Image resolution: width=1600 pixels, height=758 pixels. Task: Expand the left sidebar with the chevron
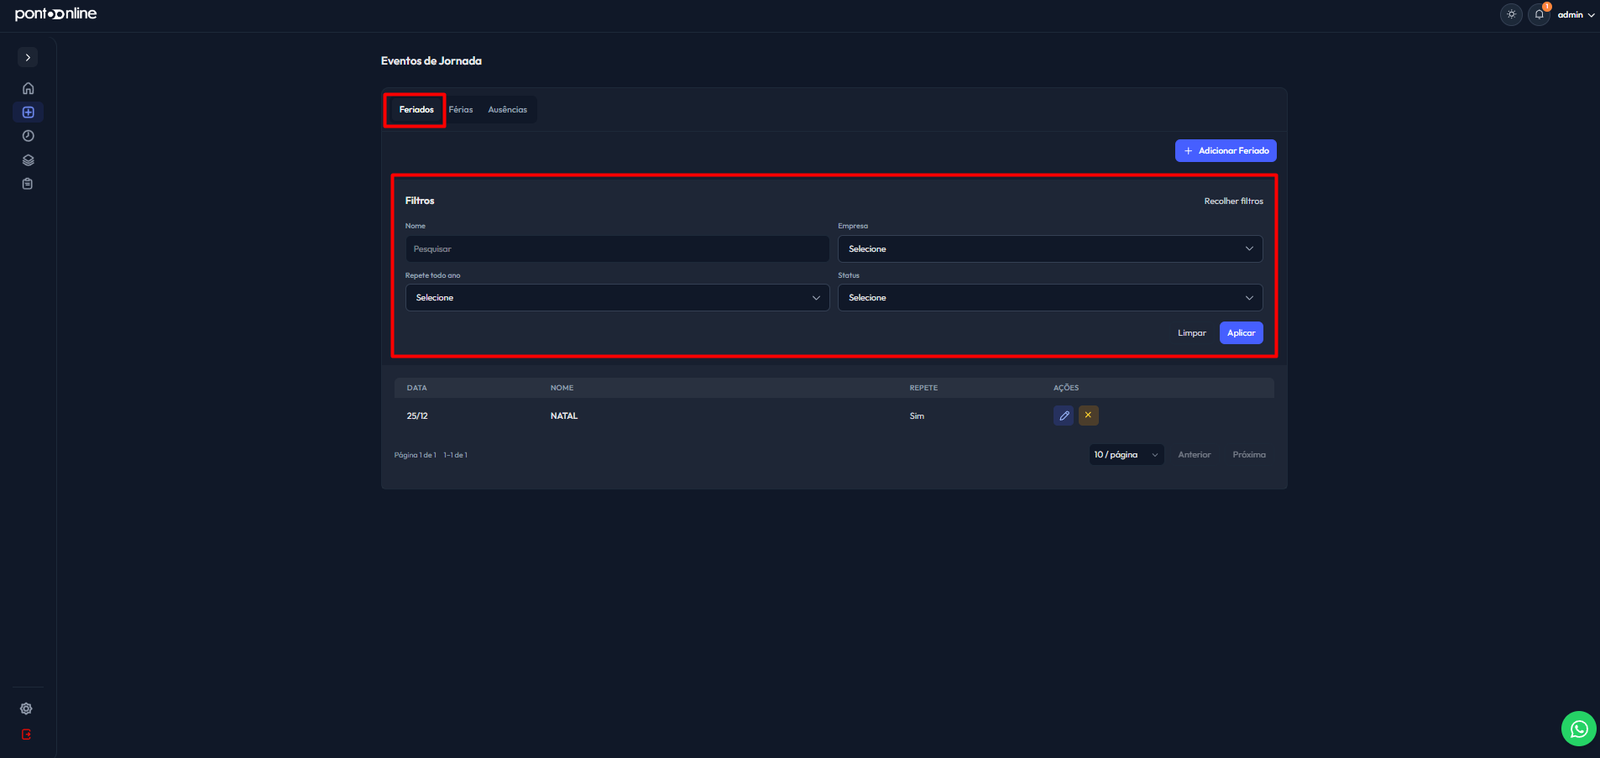28,58
